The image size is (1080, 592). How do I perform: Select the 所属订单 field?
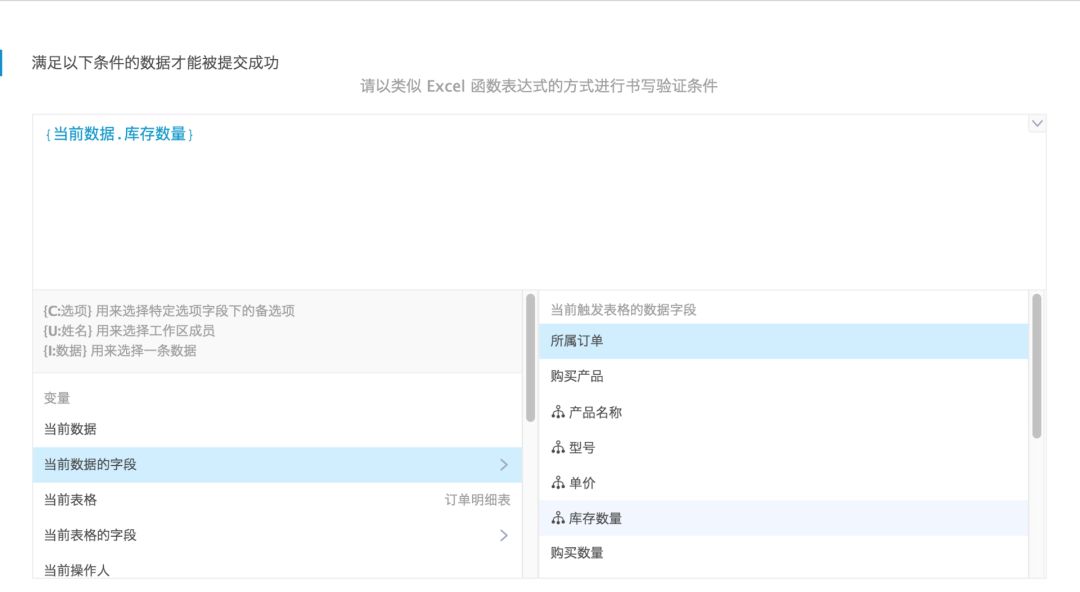click(577, 341)
